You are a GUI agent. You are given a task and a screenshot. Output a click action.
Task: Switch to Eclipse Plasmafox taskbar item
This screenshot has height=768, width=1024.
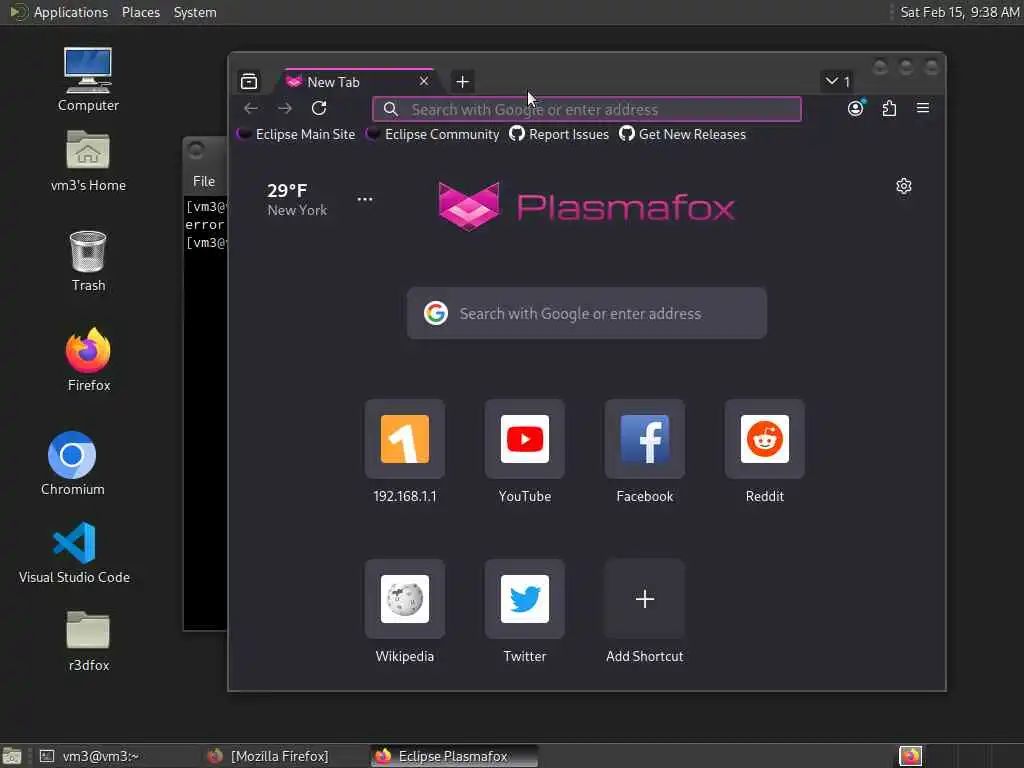(453, 756)
